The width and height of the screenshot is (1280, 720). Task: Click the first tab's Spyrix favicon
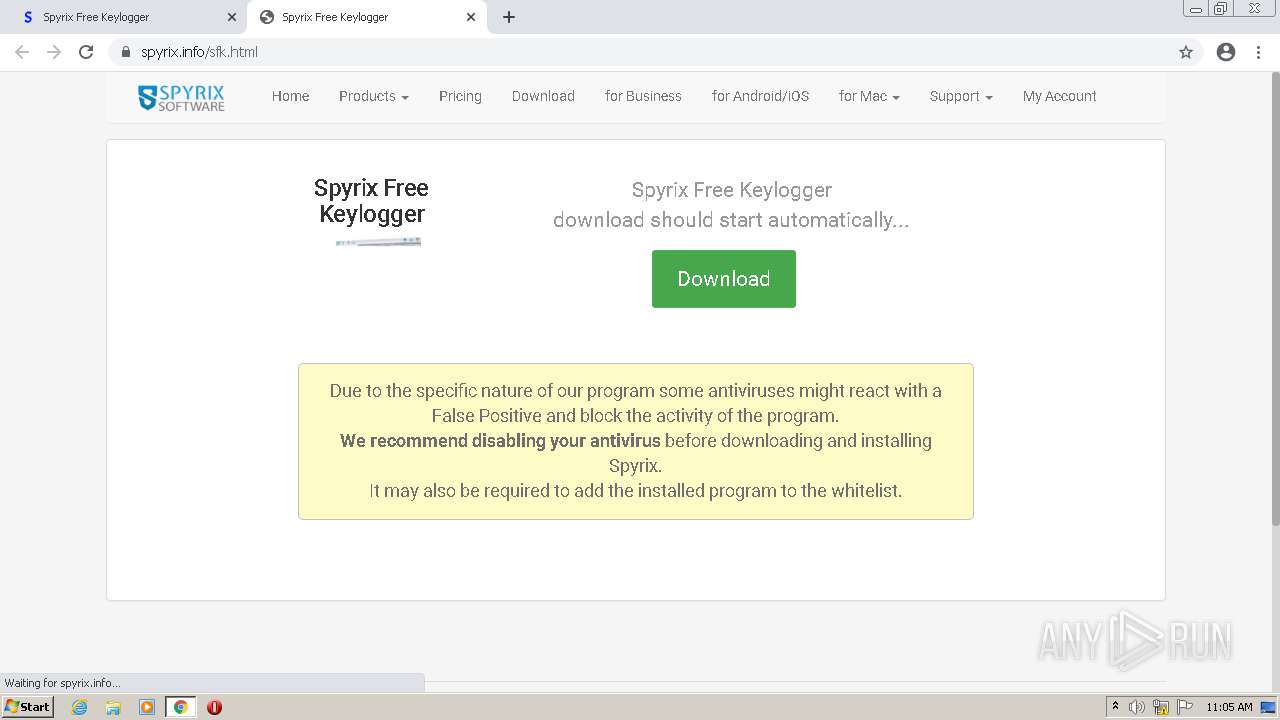tap(28, 17)
